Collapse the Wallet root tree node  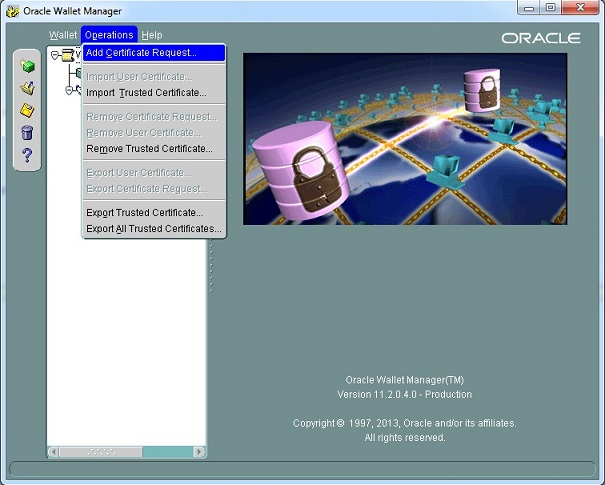pyautogui.click(x=54, y=56)
